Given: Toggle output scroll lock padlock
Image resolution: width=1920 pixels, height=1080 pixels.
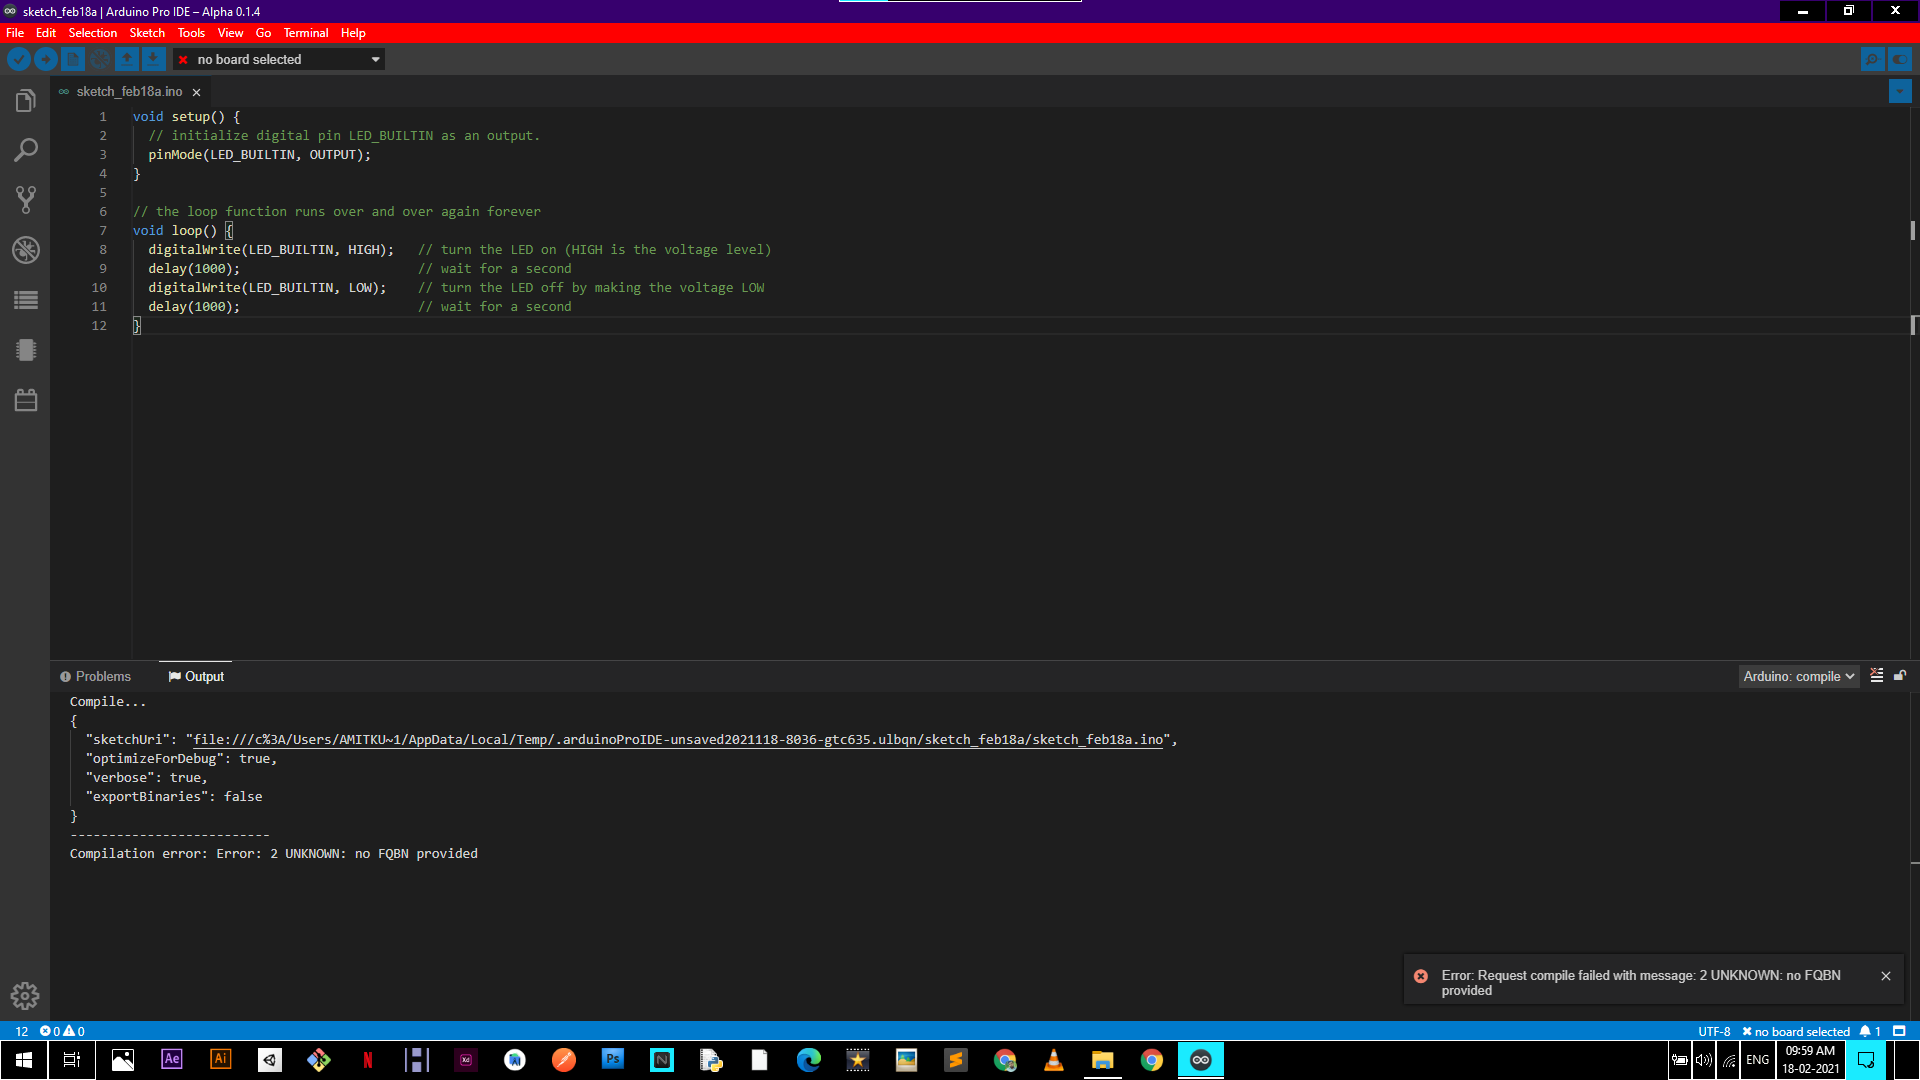Looking at the screenshot, I should (x=1900, y=676).
